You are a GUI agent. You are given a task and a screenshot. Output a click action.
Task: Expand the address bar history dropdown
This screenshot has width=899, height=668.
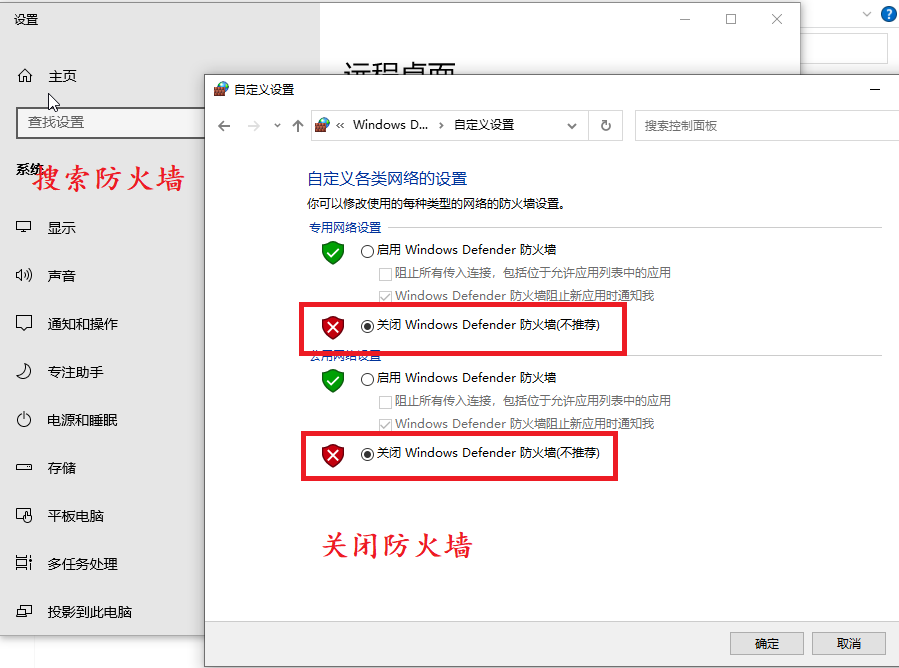[x=572, y=126]
